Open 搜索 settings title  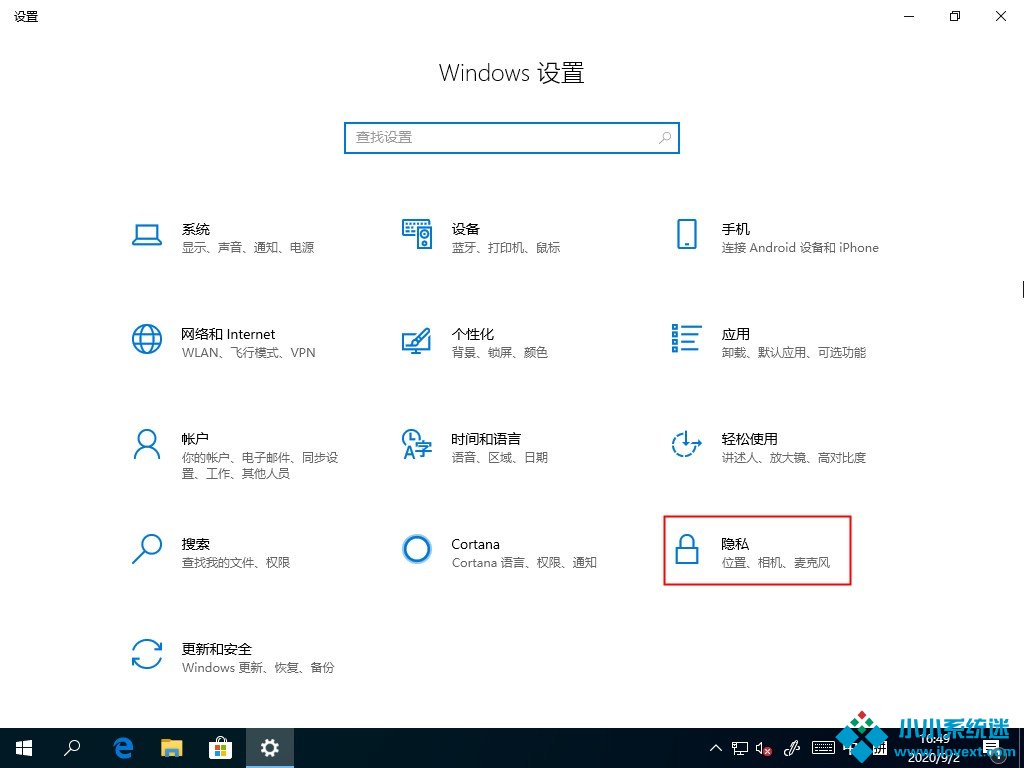pos(196,544)
